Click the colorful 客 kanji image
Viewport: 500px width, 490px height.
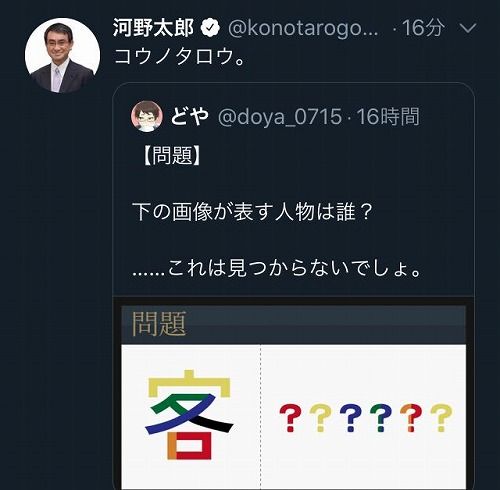tap(189, 415)
